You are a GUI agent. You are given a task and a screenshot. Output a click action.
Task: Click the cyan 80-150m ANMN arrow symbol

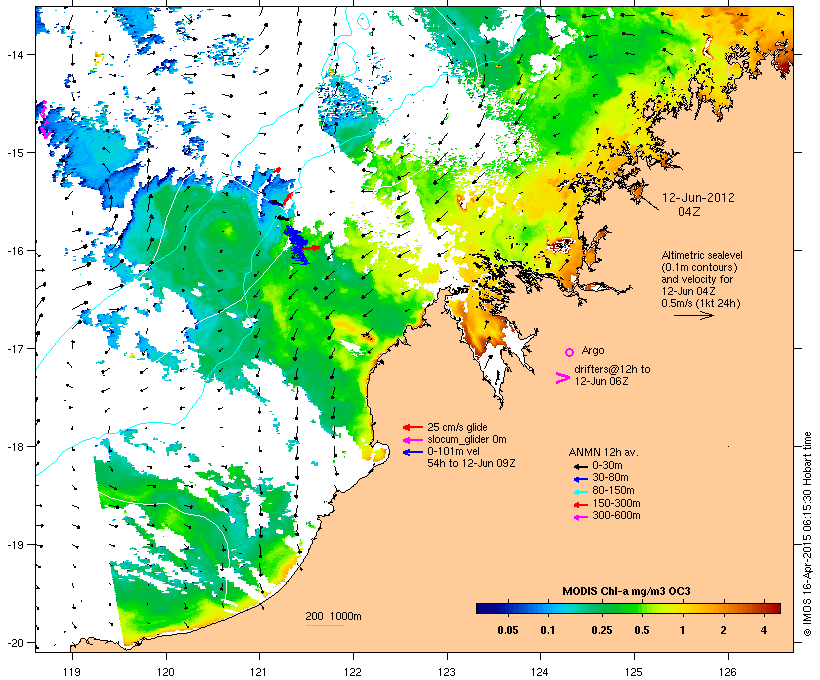tap(580, 492)
